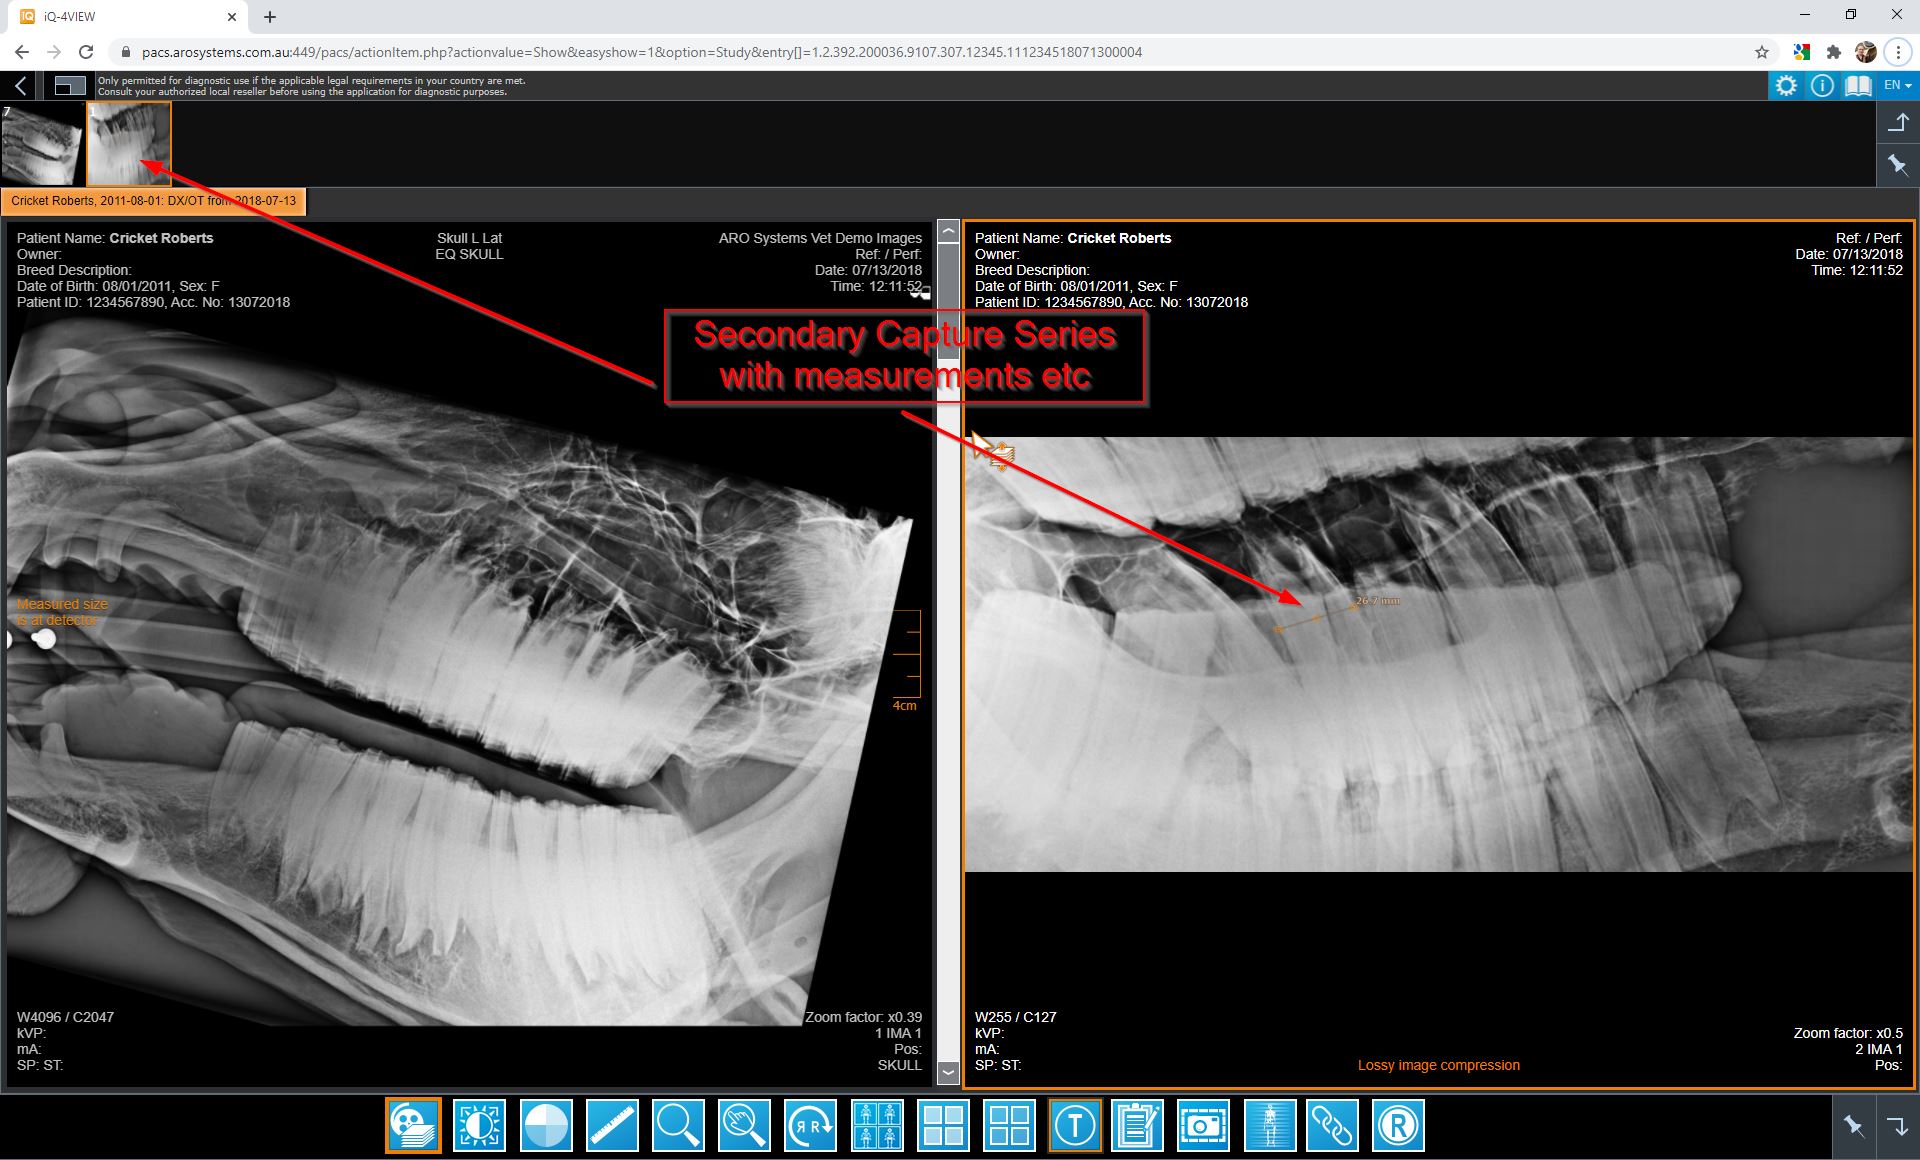
Task: Click the rotate image tool
Action: [811, 1125]
